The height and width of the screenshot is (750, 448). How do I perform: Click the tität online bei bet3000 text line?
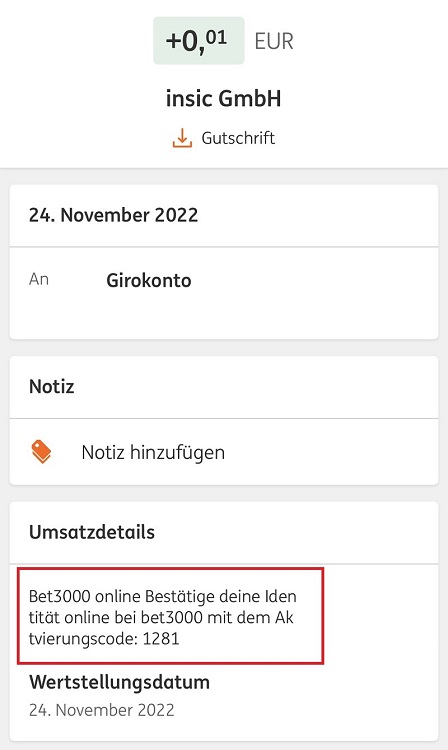(161, 618)
